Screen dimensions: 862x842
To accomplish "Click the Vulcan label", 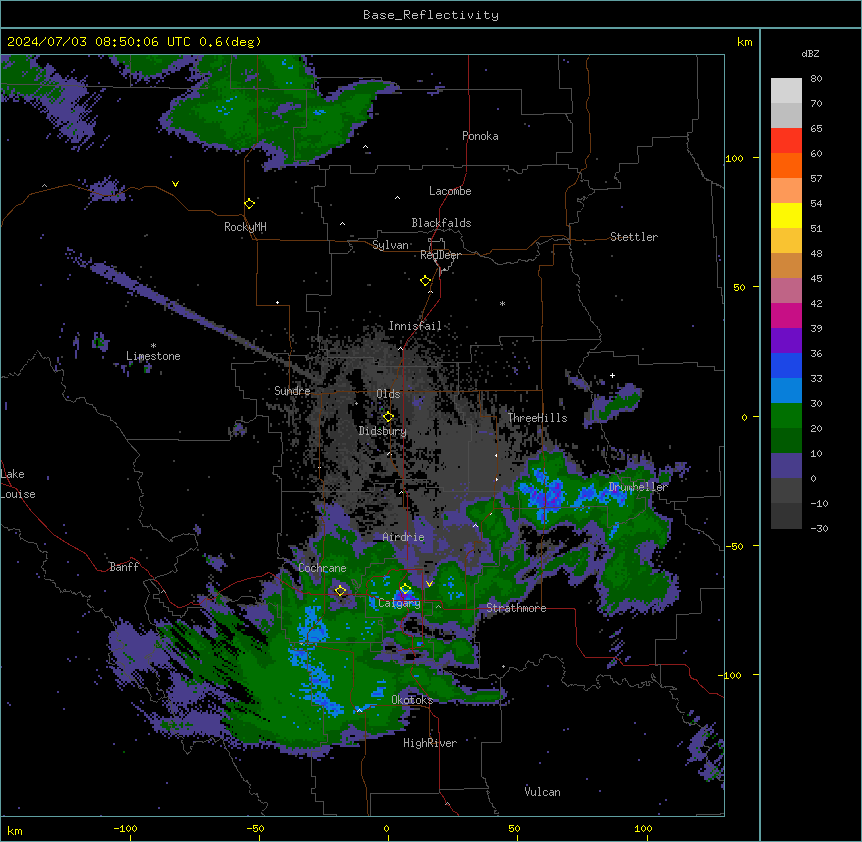I will click(542, 792).
